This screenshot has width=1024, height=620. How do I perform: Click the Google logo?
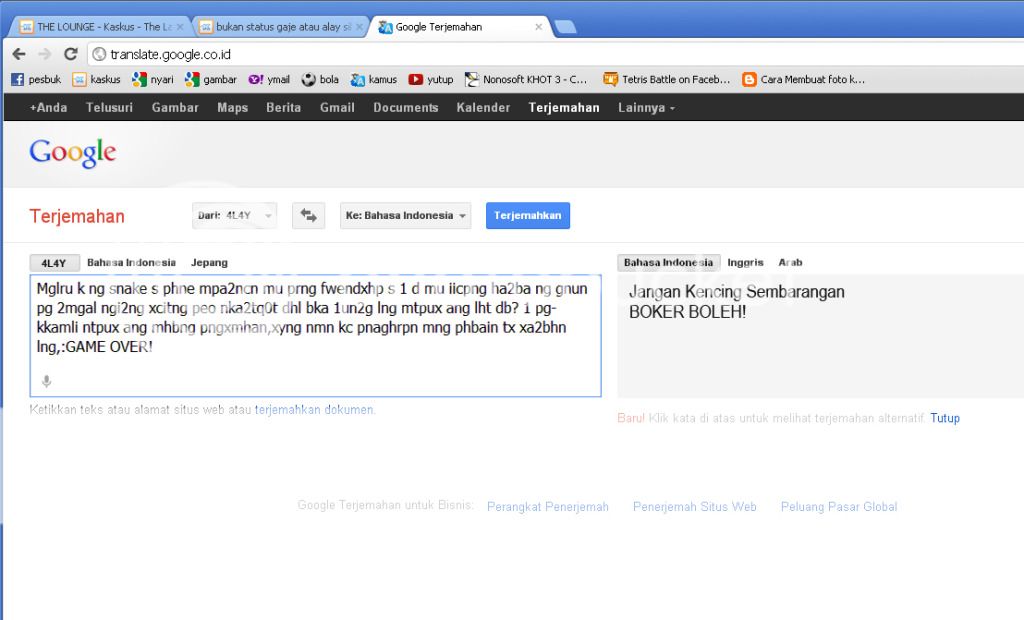point(72,153)
